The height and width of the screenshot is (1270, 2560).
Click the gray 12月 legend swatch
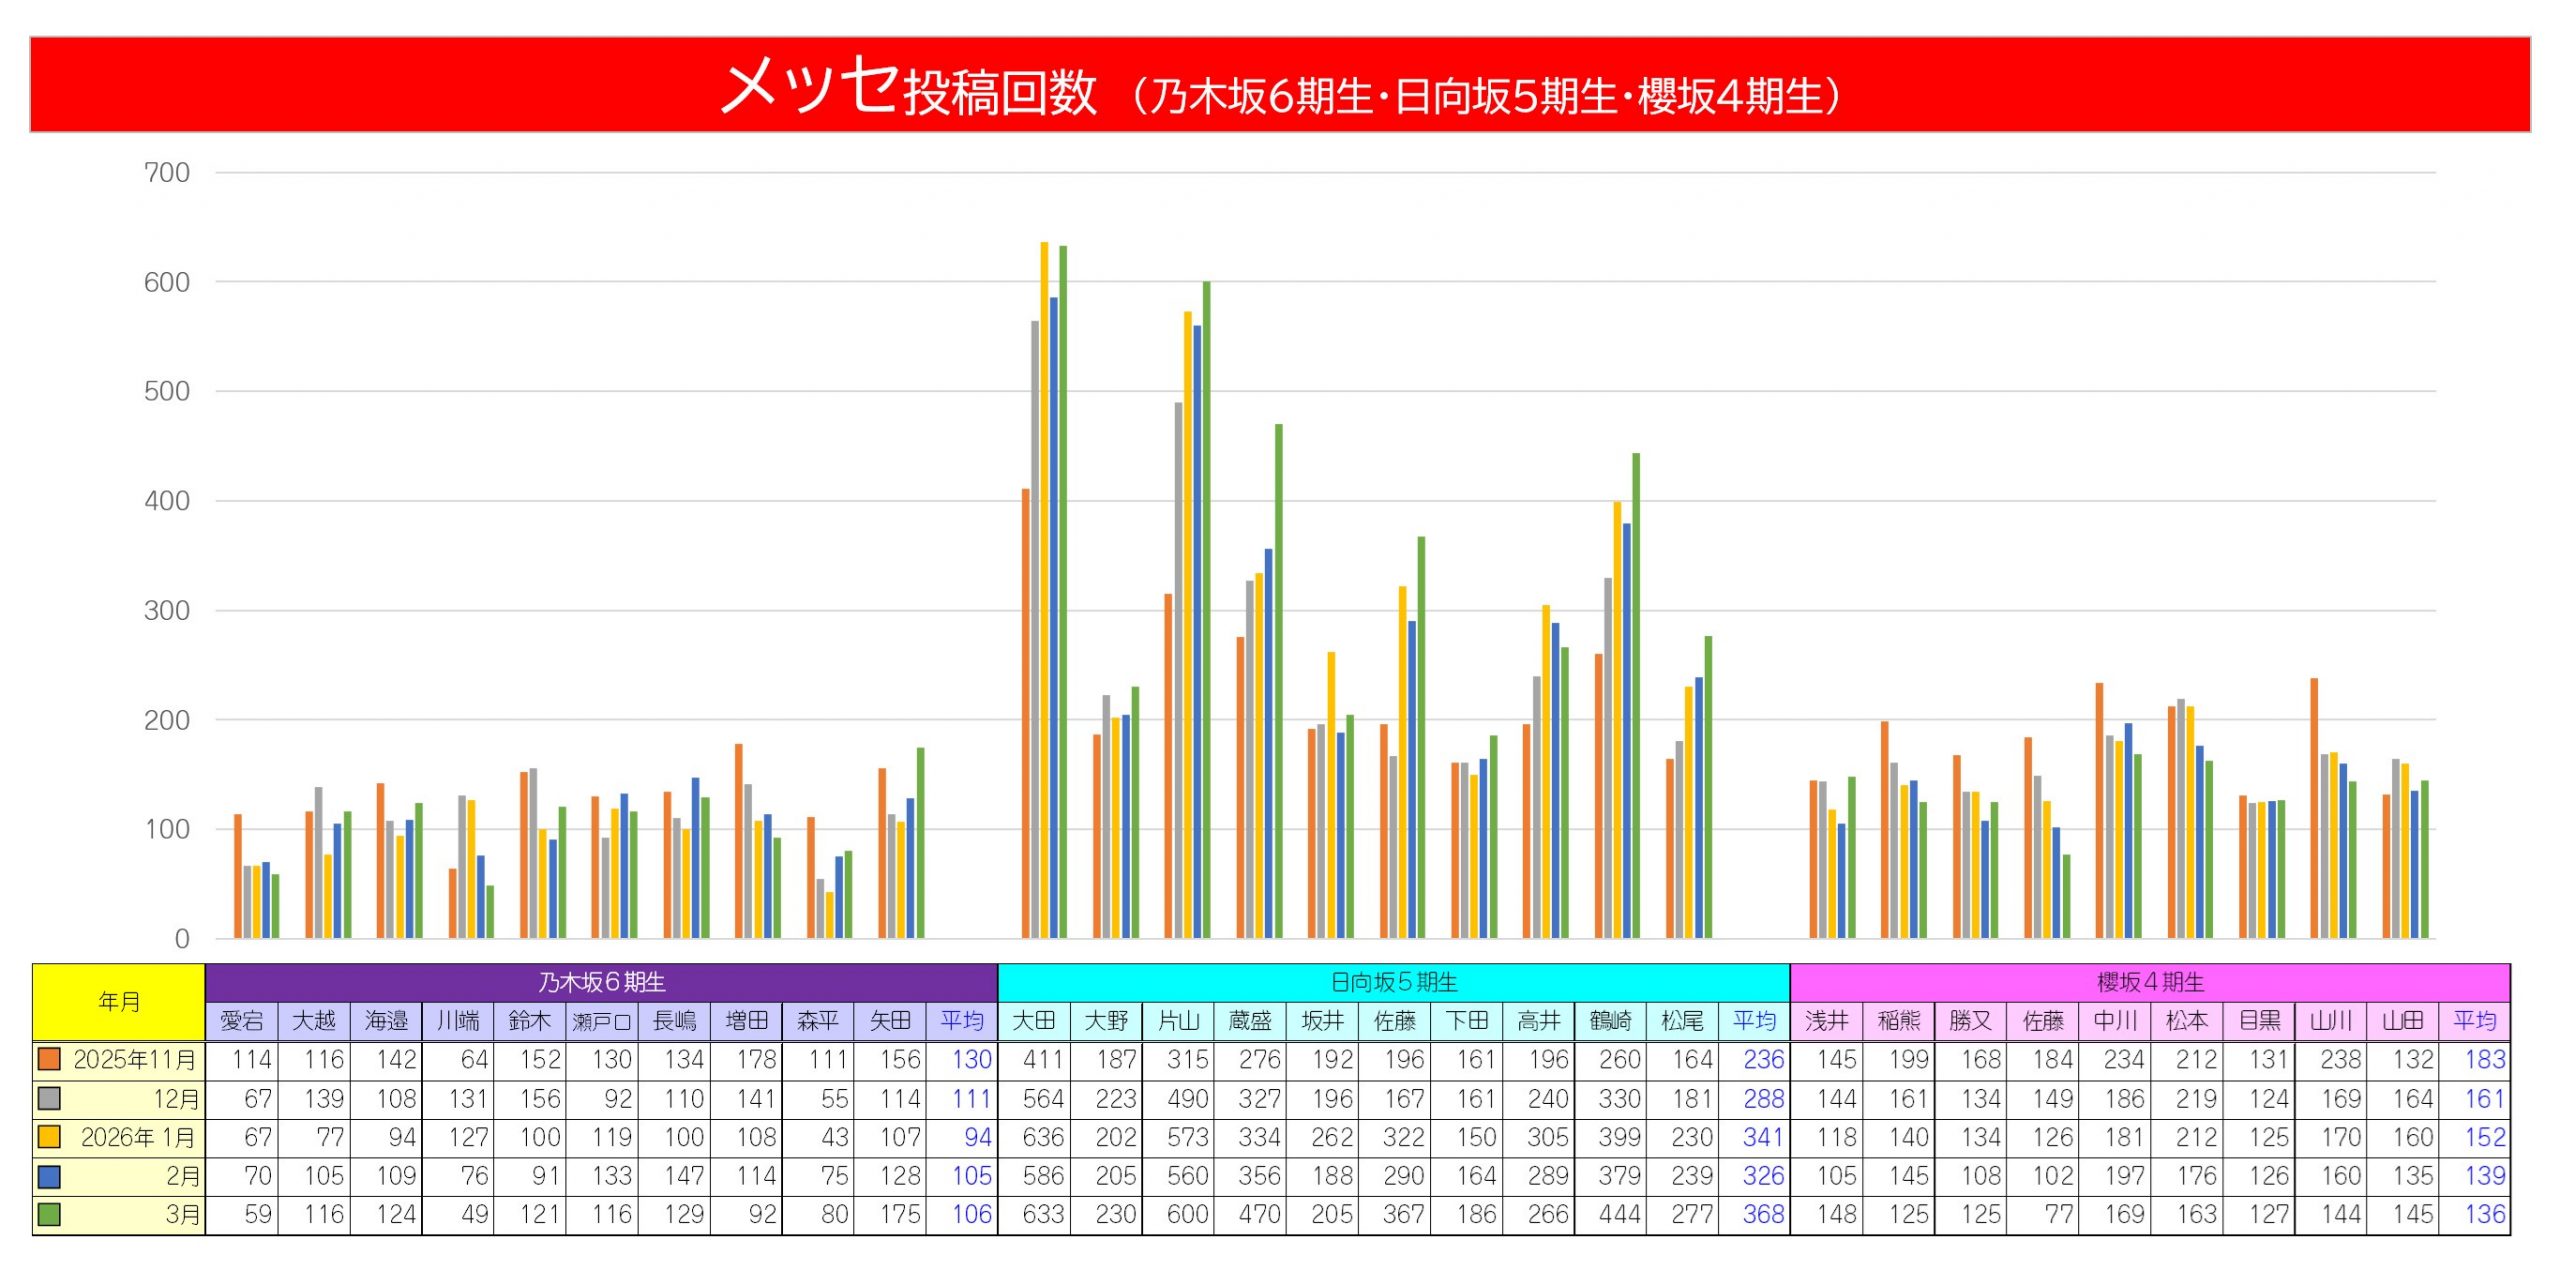(x=48, y=1098)
